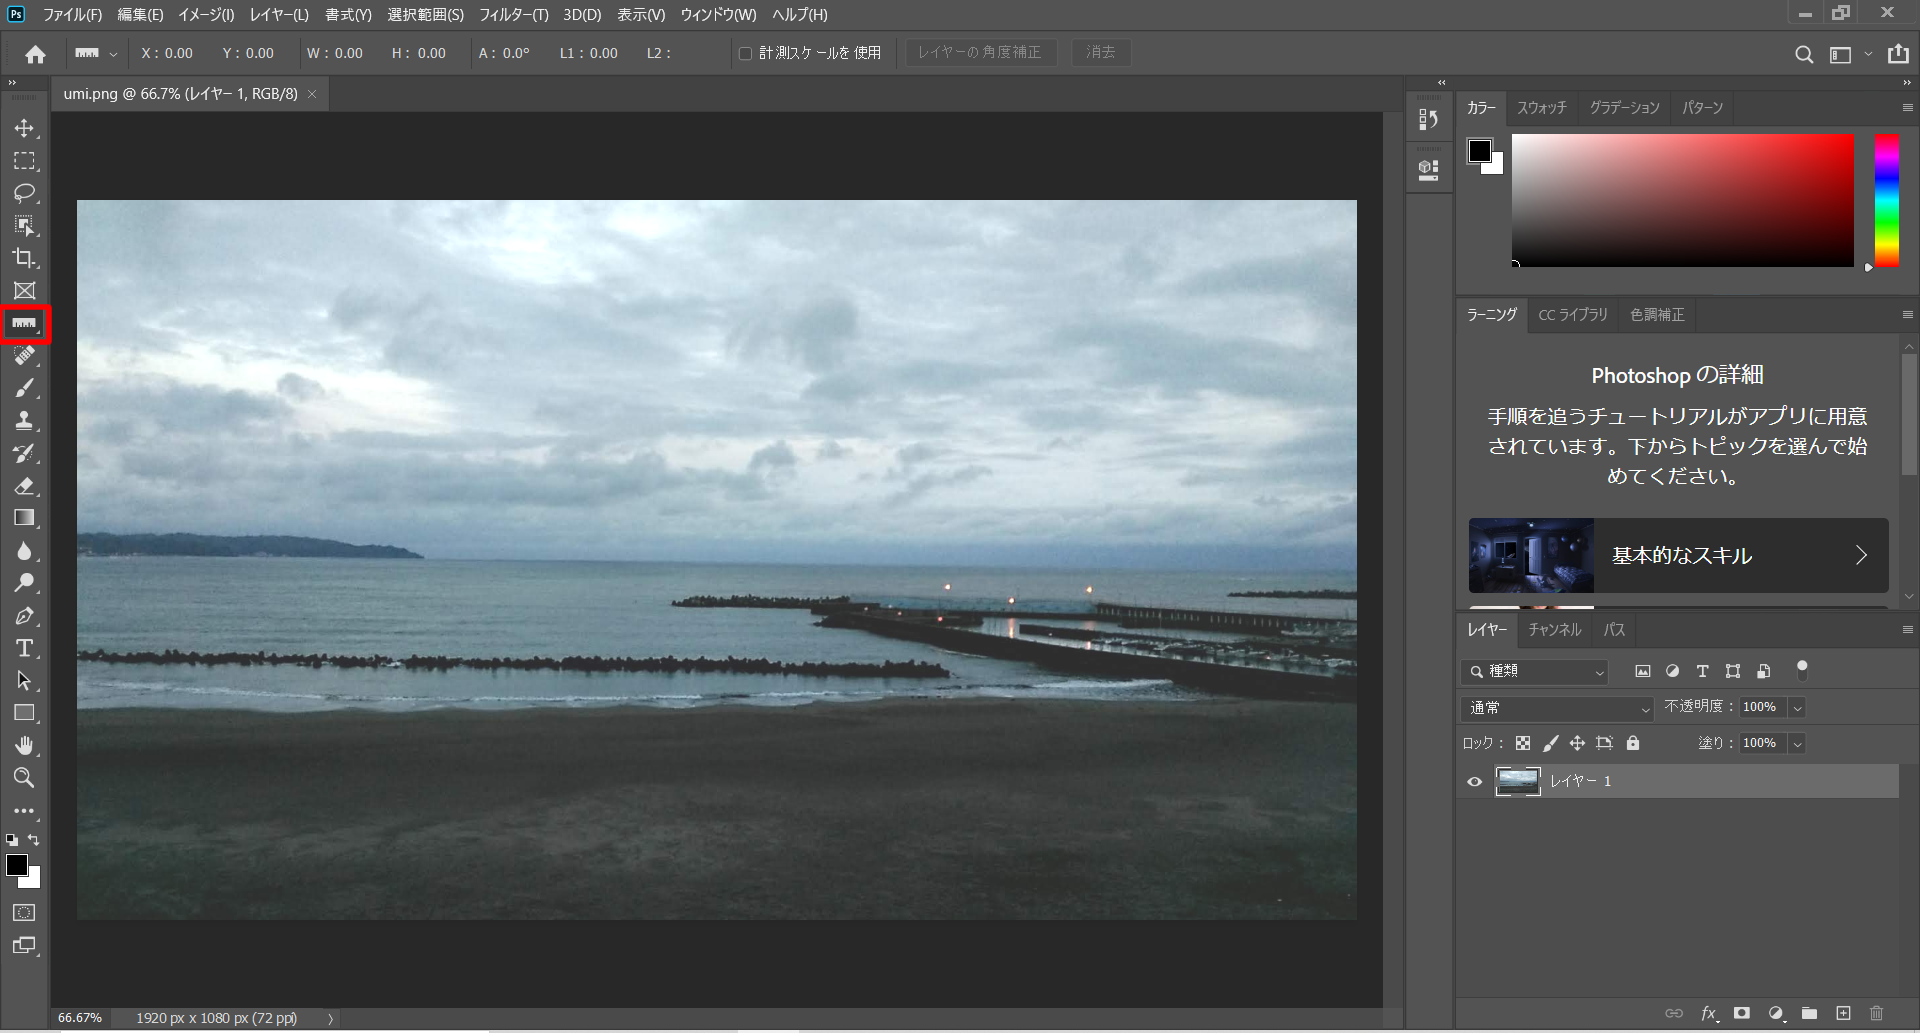Select the Dodge tool
The height and width of the screenshot is (1033, 1920).
(25, 583)
